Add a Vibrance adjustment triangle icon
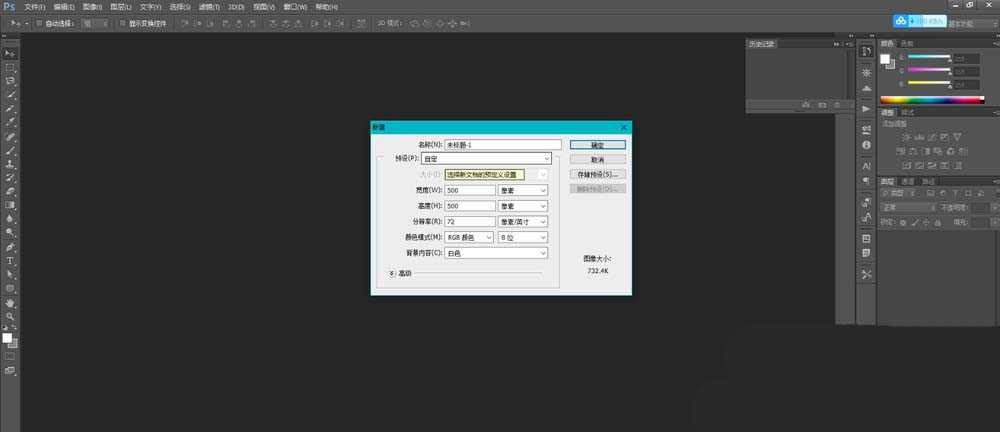Image resolution: width=1000 pixels, height=432 pixels. tap(957, 137)
